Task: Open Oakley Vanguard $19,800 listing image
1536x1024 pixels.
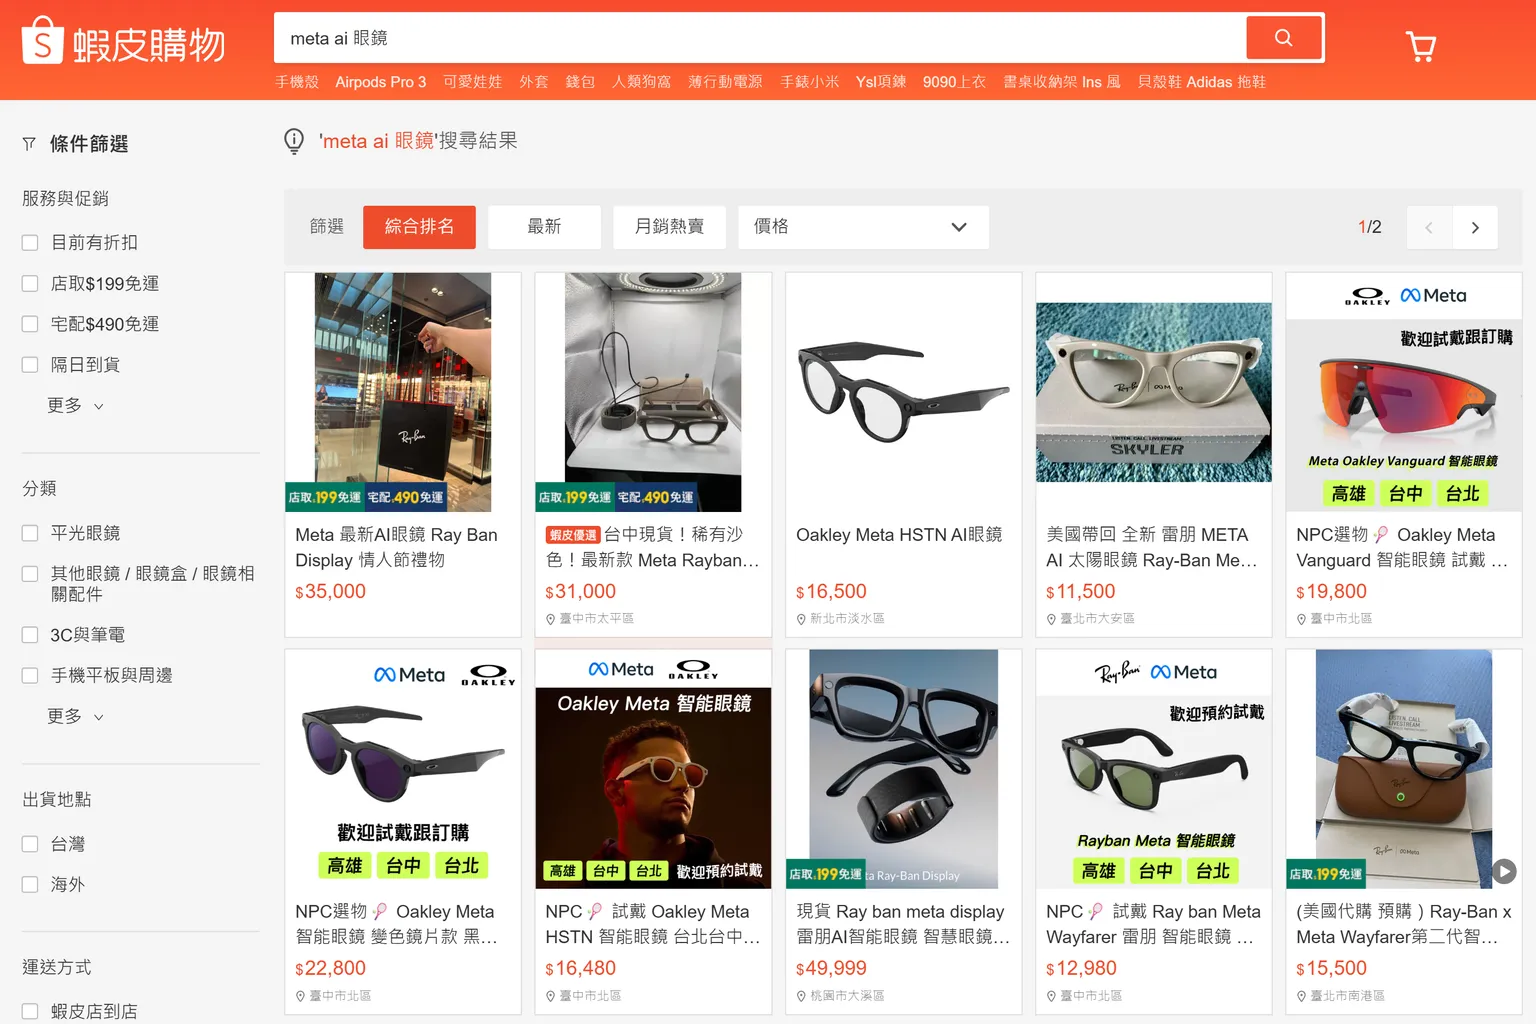Action: tap(1404, 392)
